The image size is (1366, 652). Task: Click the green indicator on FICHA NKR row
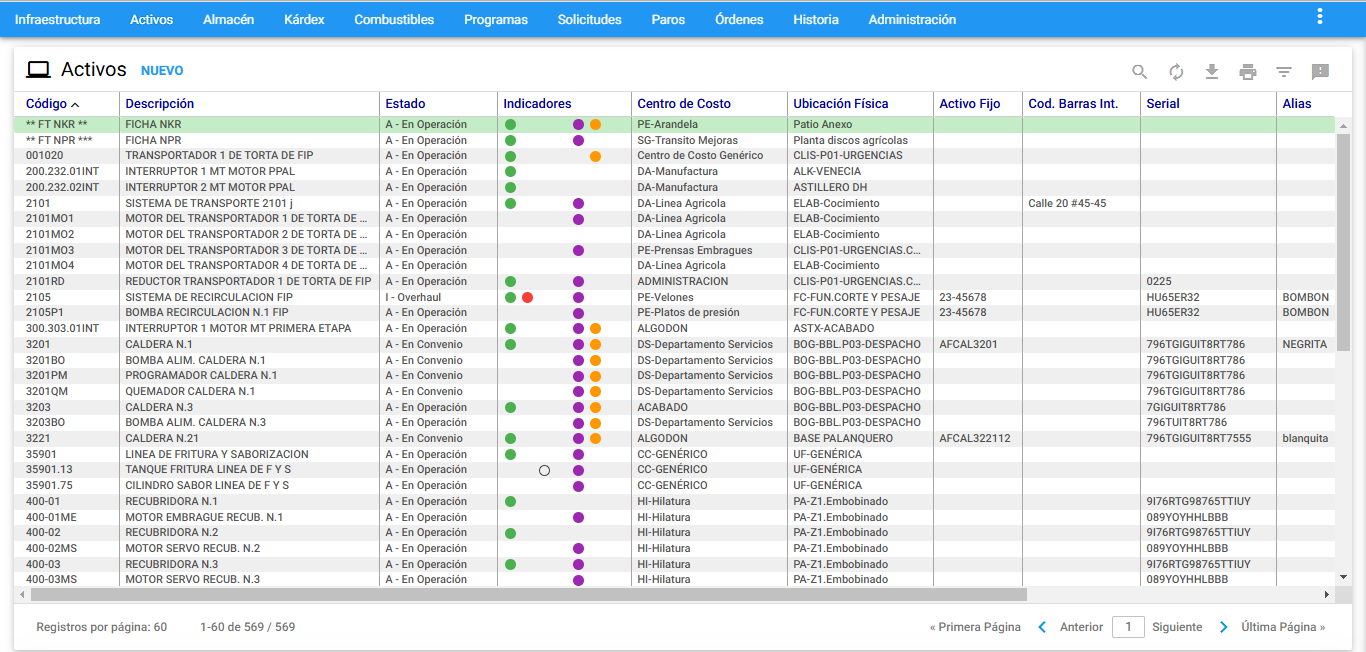coord(510,125)
